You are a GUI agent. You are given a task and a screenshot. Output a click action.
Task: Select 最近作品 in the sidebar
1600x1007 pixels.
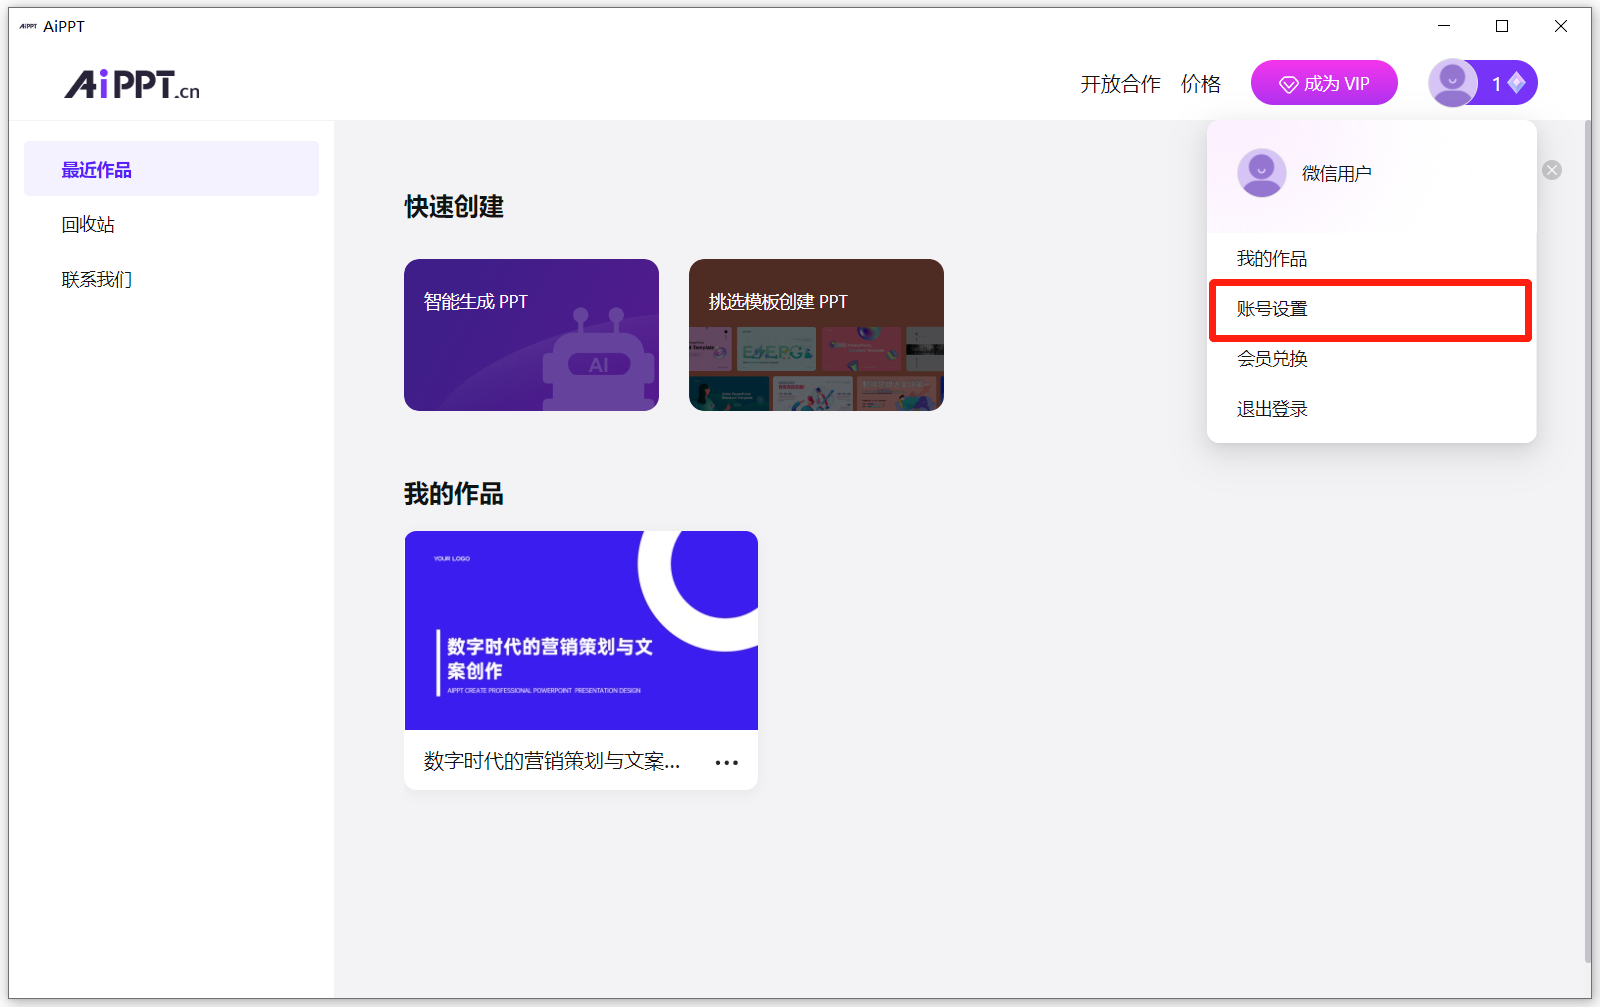(x=171, y=169)
